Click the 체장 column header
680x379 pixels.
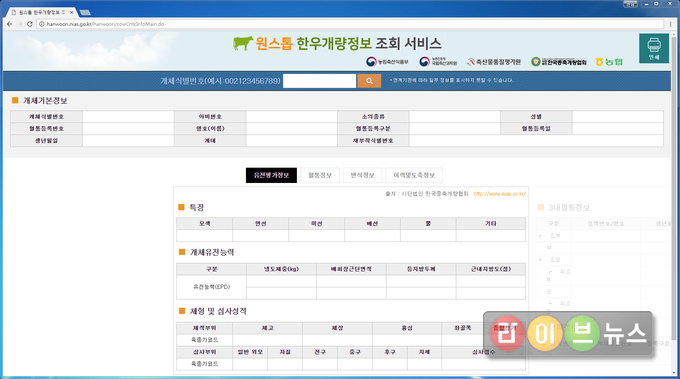(x=337, y=328)
